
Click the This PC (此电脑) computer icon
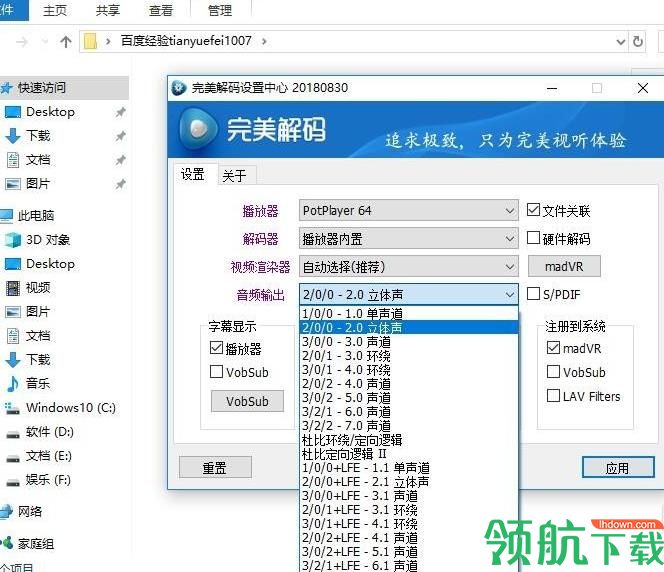[6, 216]
